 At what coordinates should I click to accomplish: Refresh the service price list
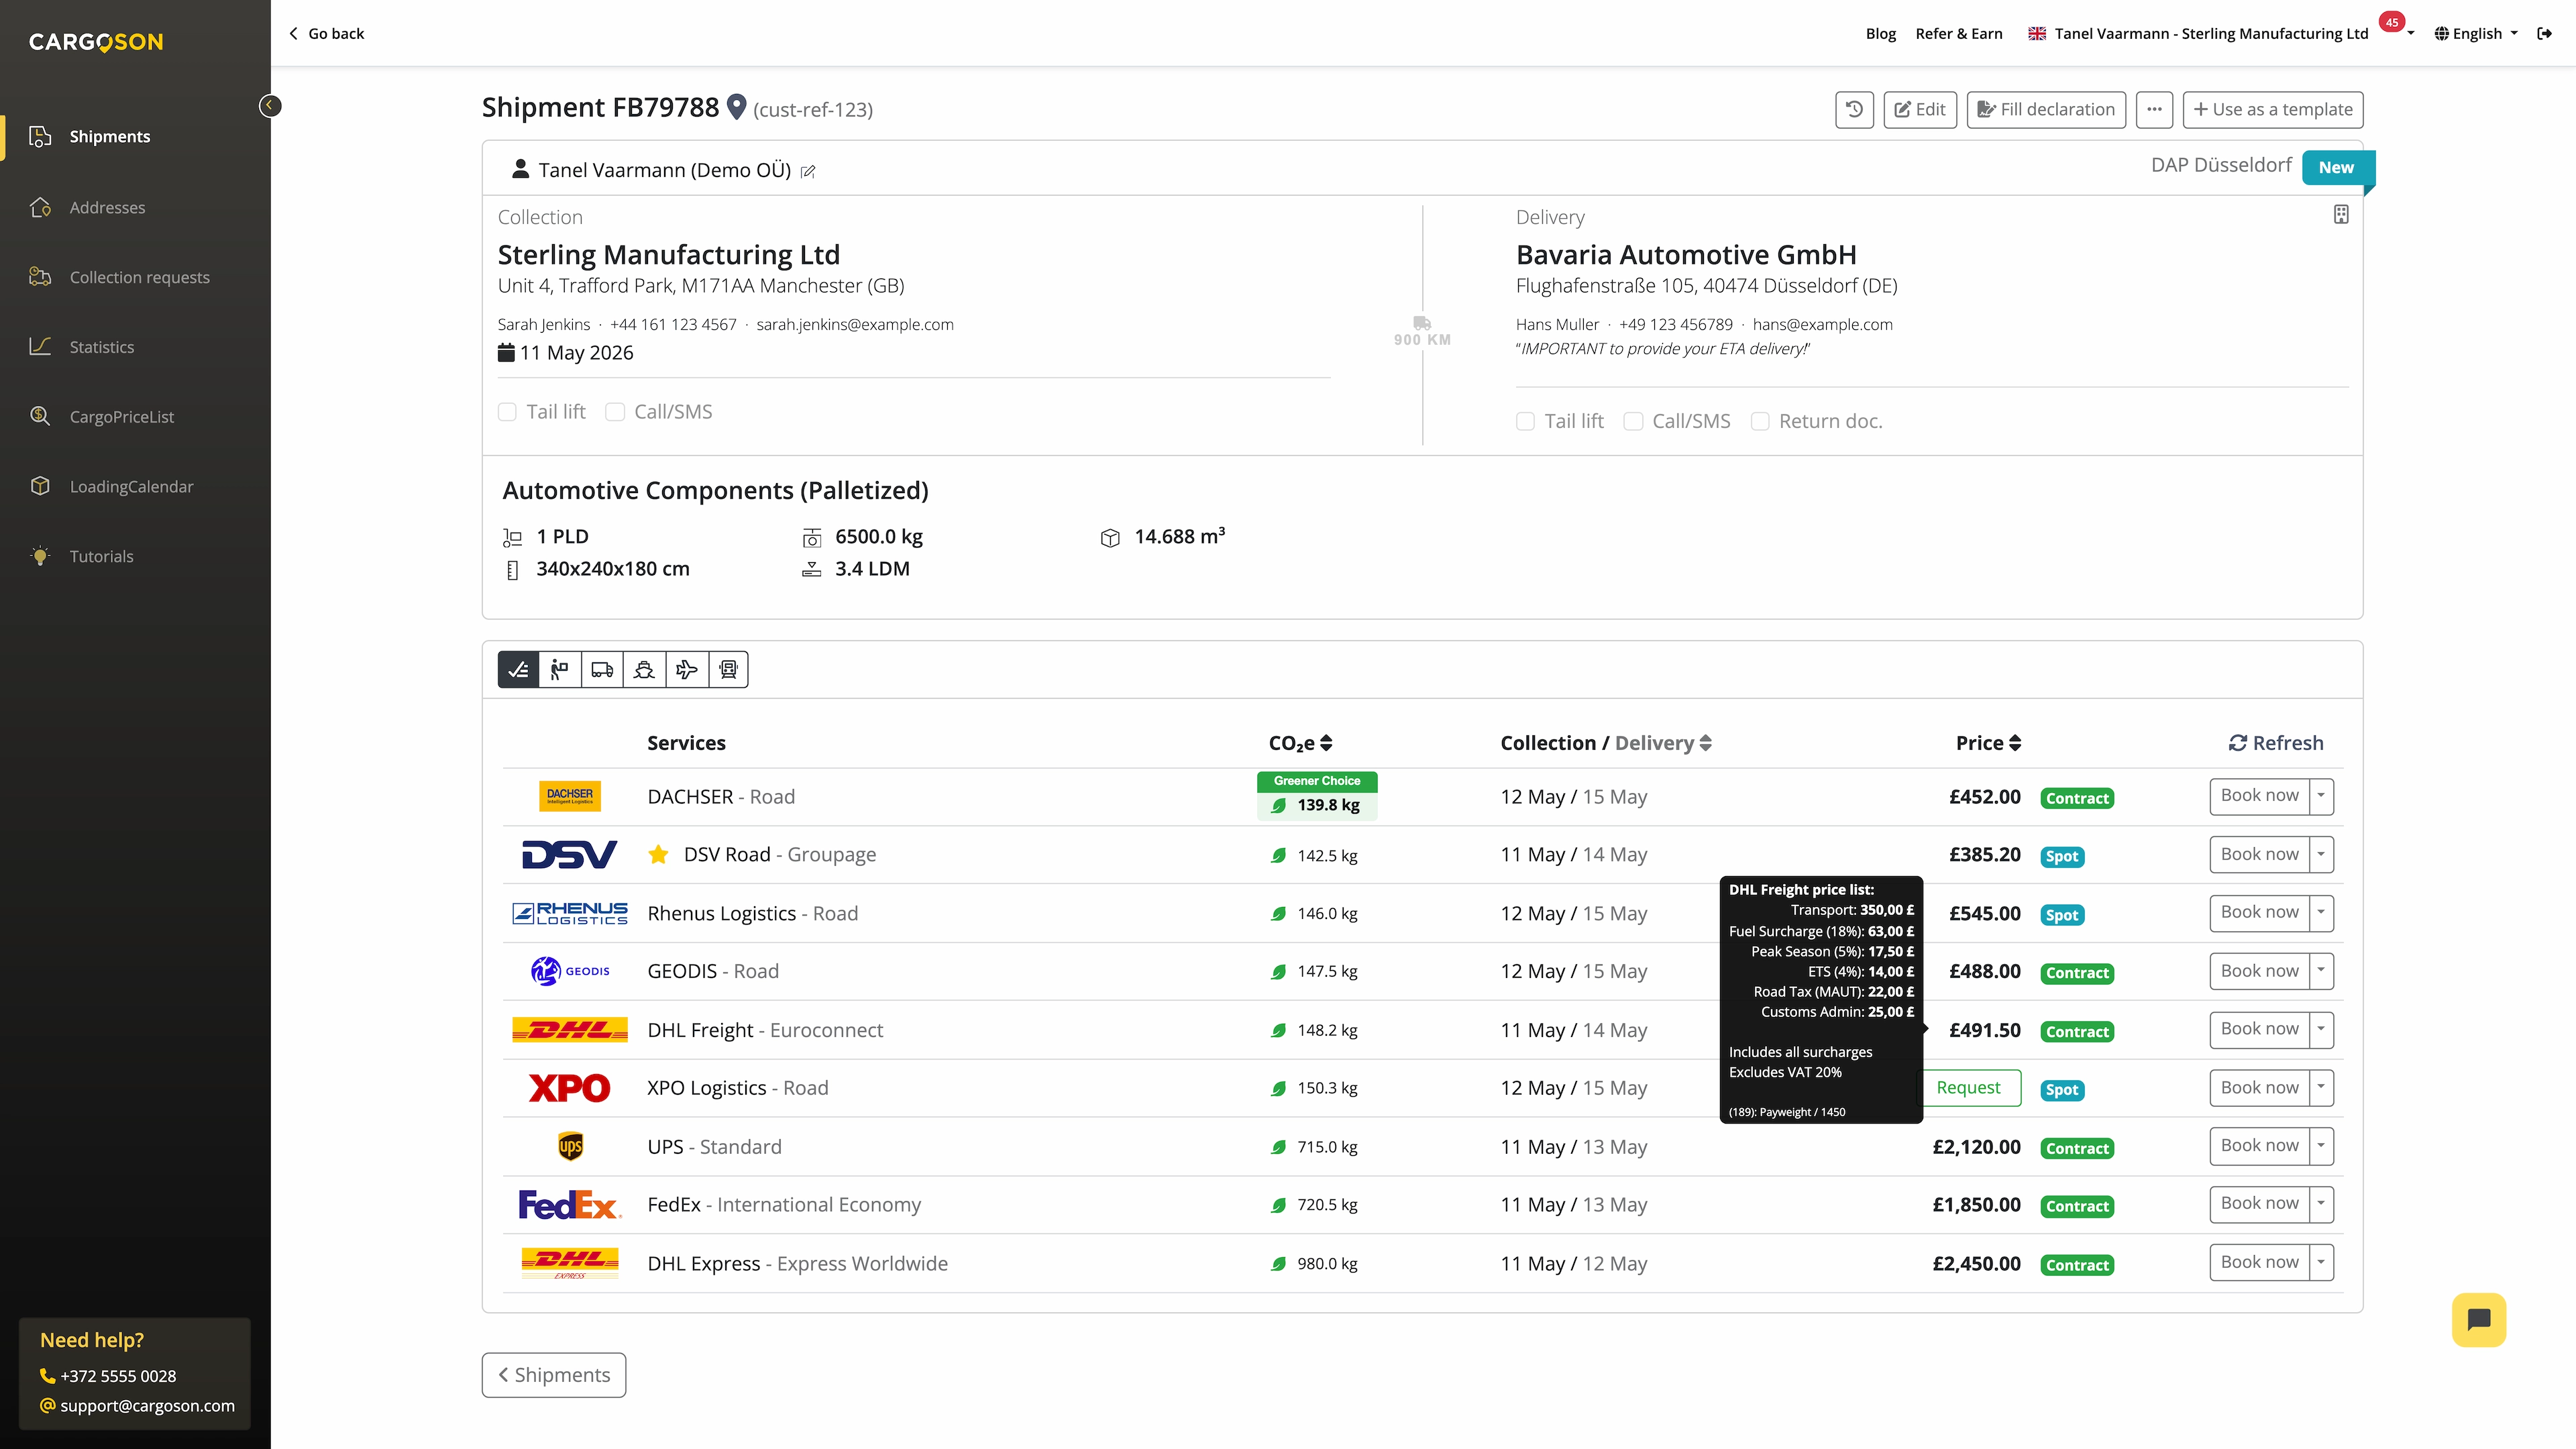click(x=2276, y=743)
